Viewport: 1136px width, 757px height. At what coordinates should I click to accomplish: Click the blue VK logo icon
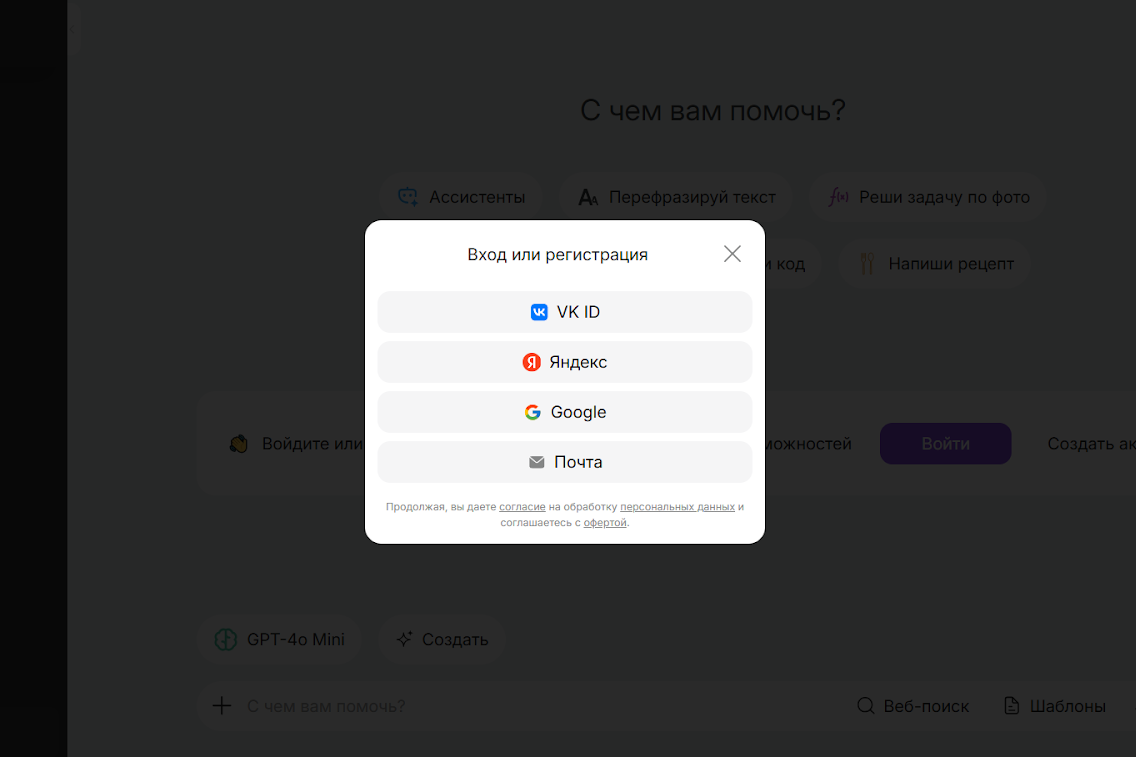[x=539, y=312]
